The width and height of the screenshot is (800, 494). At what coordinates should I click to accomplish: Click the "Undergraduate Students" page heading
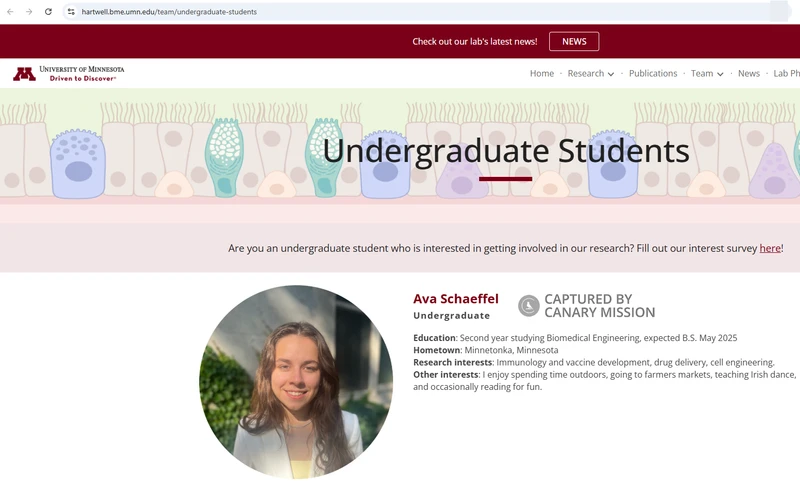point(506,150)
